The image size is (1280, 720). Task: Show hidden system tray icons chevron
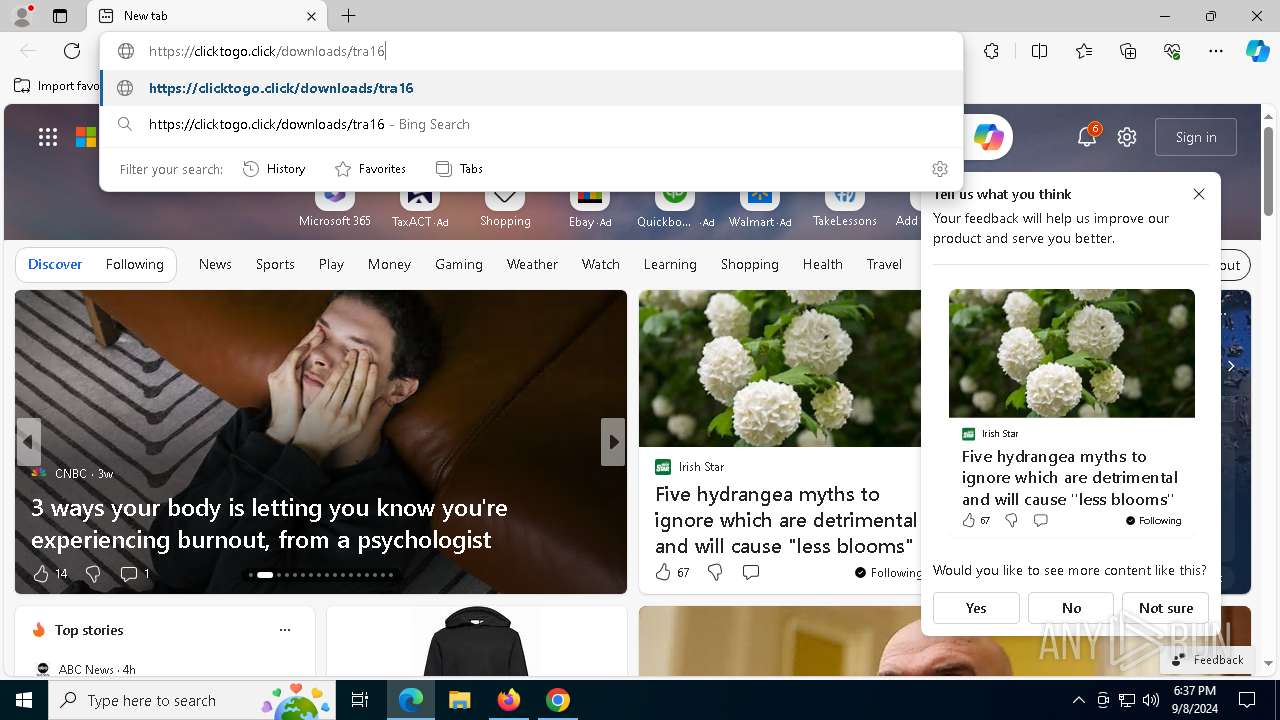pos(1078,700)
